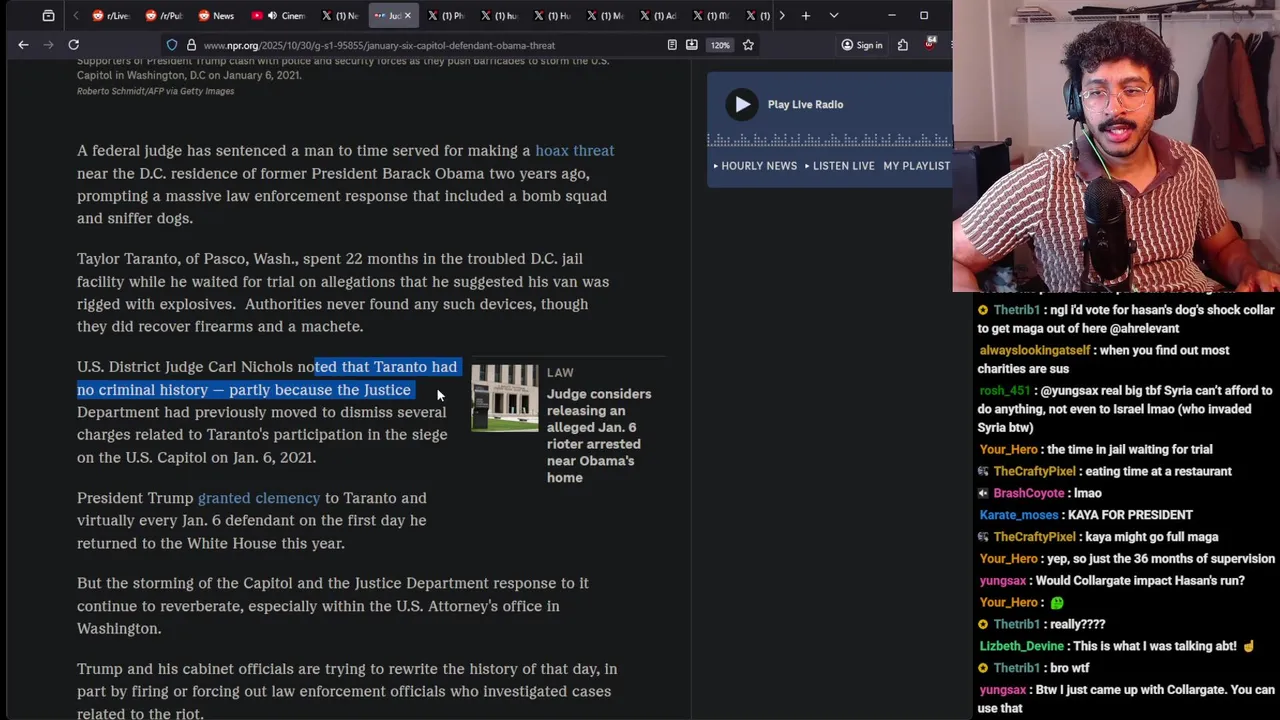
Task: Click chat username rosh_451
Action: click(1004, 390)
